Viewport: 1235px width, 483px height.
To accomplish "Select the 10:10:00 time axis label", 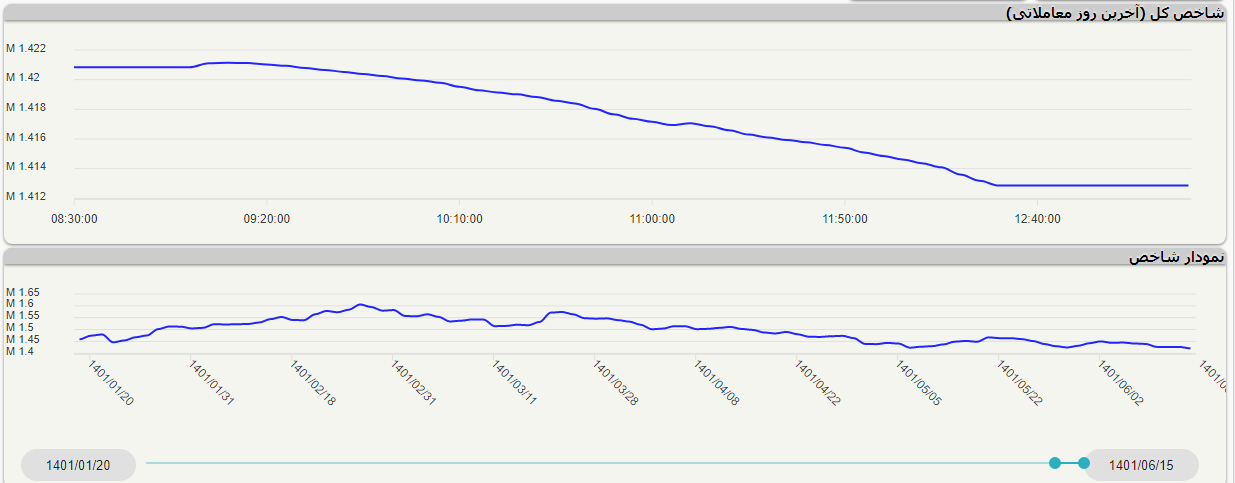I will [459, 219].
